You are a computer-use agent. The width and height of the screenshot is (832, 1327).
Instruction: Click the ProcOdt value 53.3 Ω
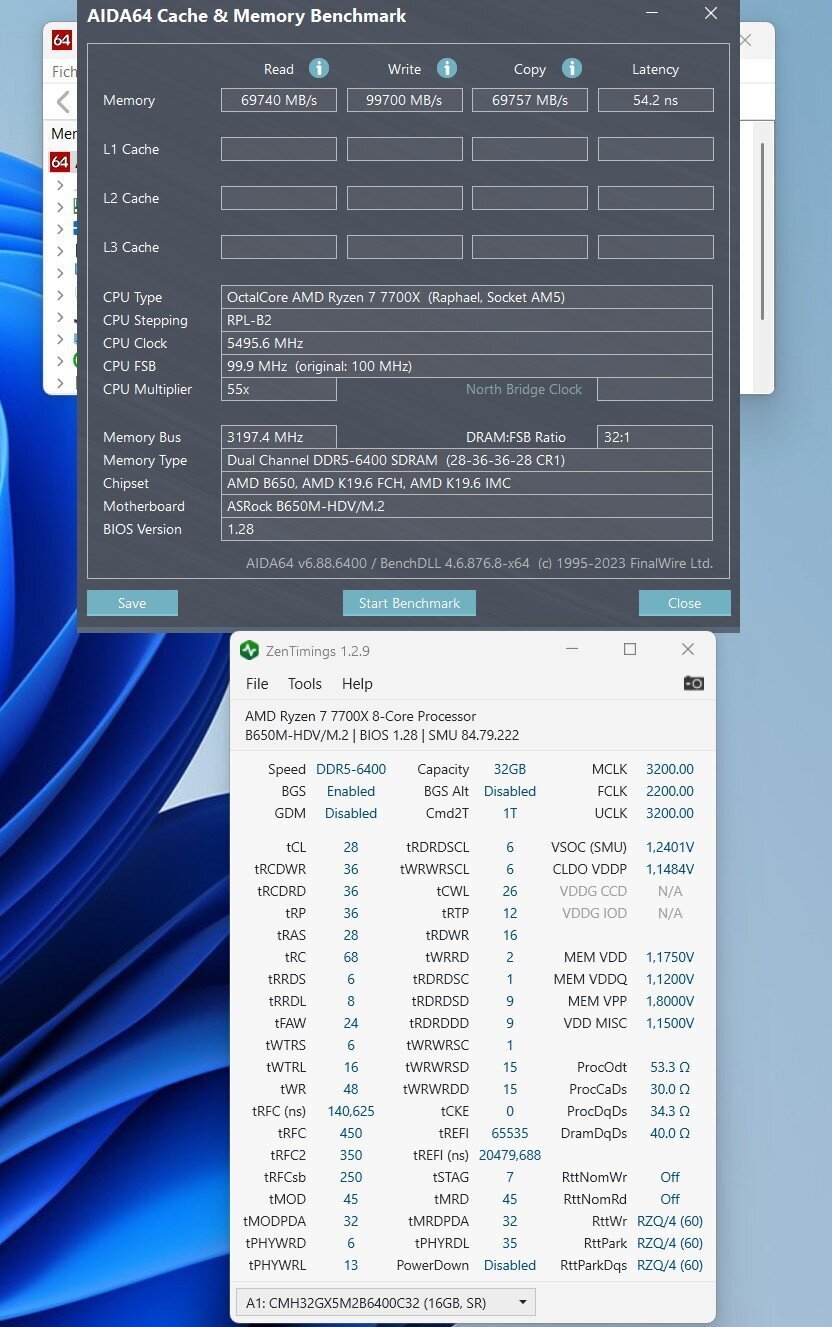(x=670, y=1067)
